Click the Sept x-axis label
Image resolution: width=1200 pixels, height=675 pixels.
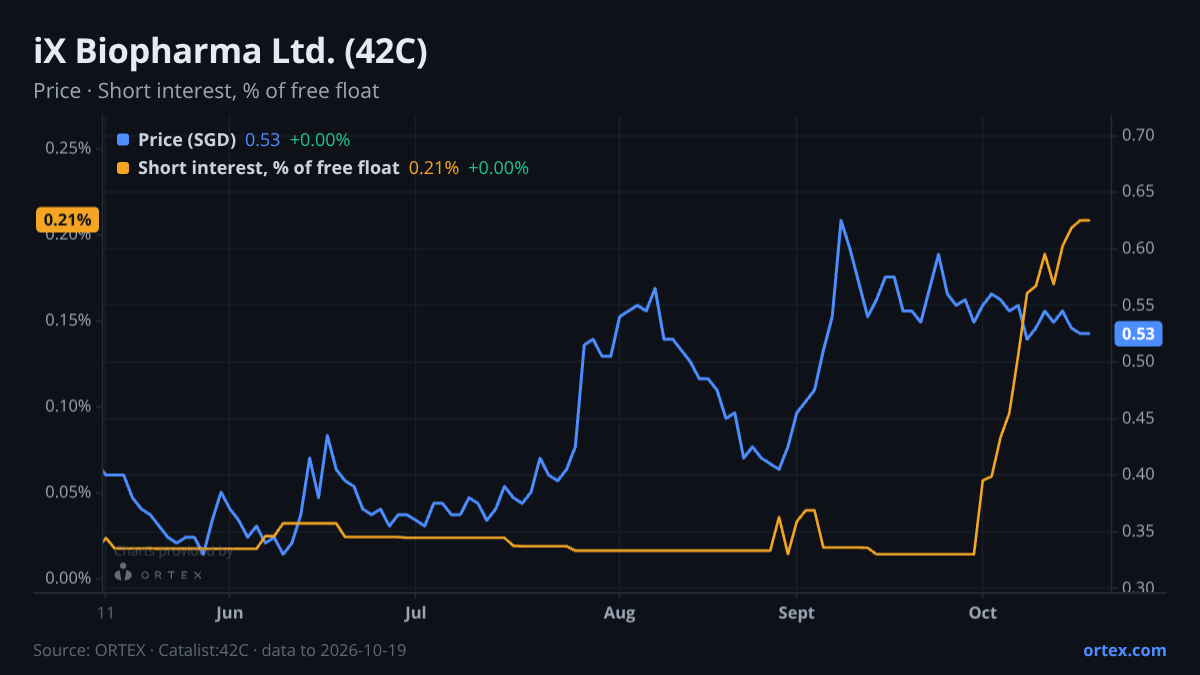pos(797,613)
